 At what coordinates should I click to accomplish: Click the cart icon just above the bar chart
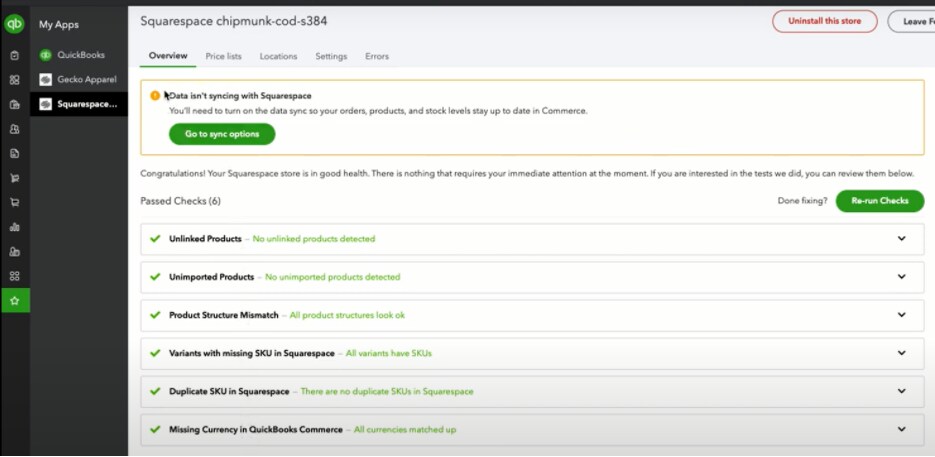(15, 202)
